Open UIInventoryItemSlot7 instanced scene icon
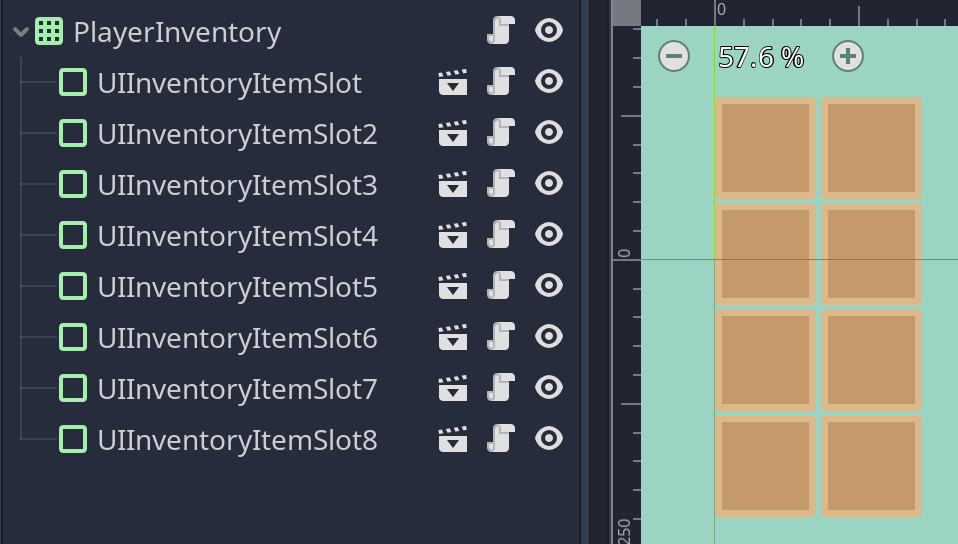Viewport: 958px width, 544px height. (x=453, y=388)
